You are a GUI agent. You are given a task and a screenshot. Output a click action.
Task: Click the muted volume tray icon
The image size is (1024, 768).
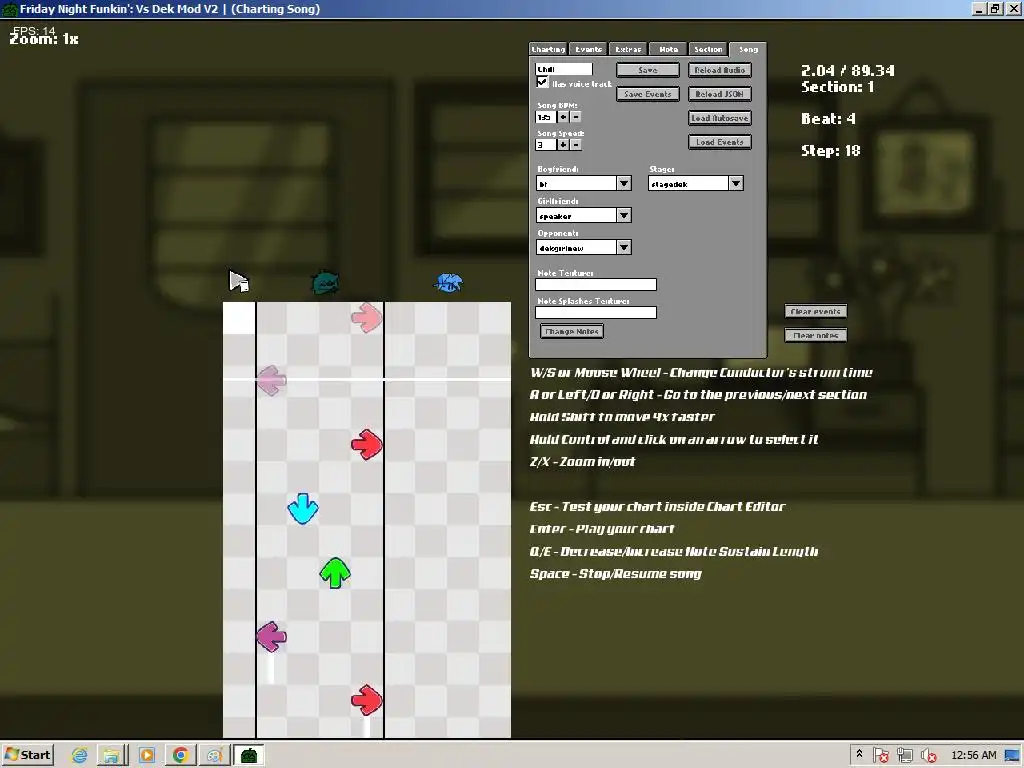tap(928, 756)
